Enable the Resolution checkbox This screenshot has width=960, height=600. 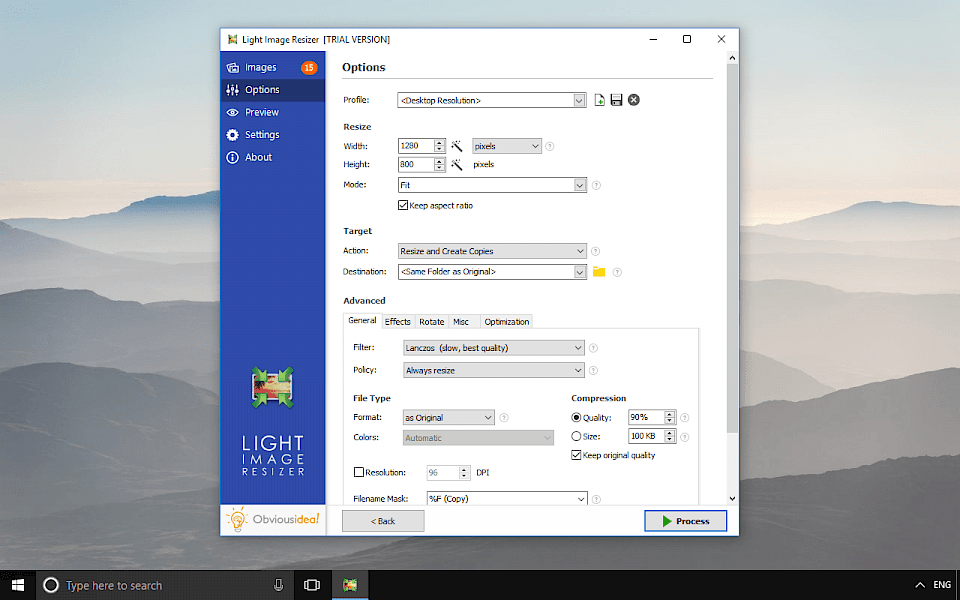[359, 472]
